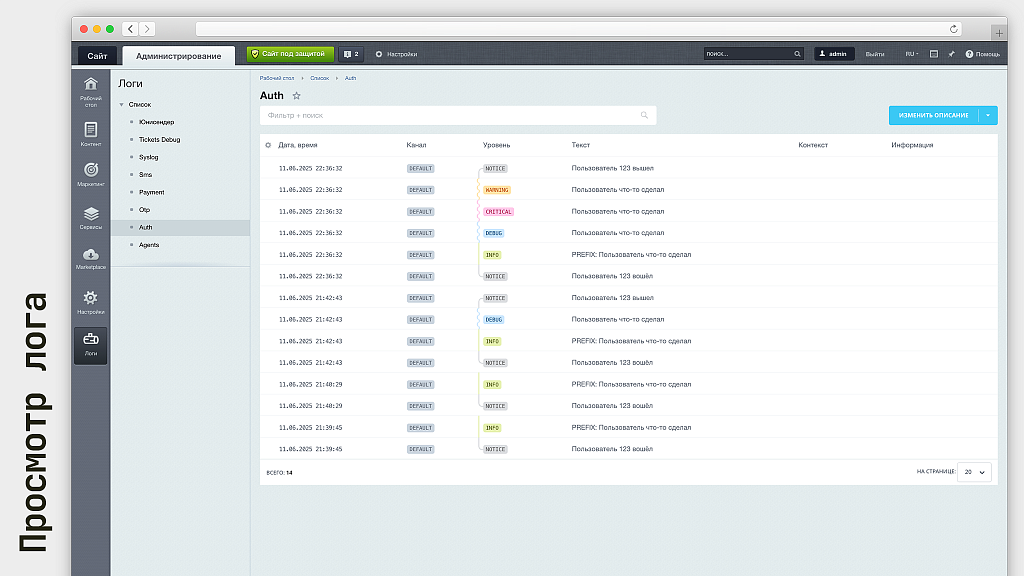Viewport: 1024px width, 576px height.
Task: Open the RU language selector
Action: 912,54
